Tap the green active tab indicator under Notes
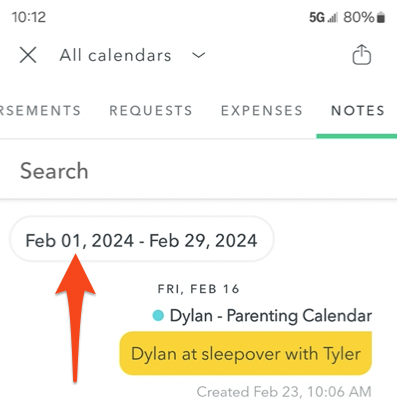The width and height of the screenshot is (397, 406). pyautogui.click(x=357, y=136)
